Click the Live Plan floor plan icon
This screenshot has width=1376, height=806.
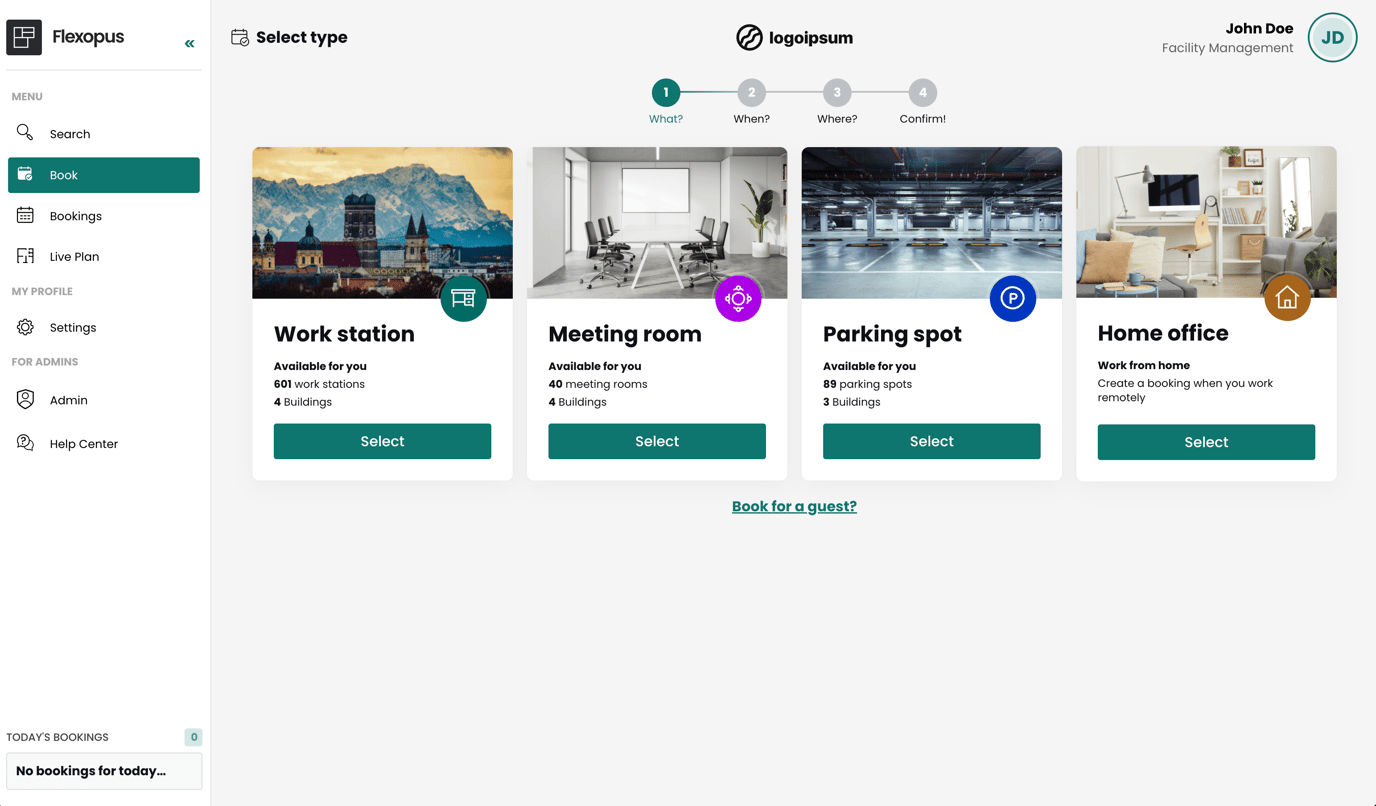pos(25,256)
